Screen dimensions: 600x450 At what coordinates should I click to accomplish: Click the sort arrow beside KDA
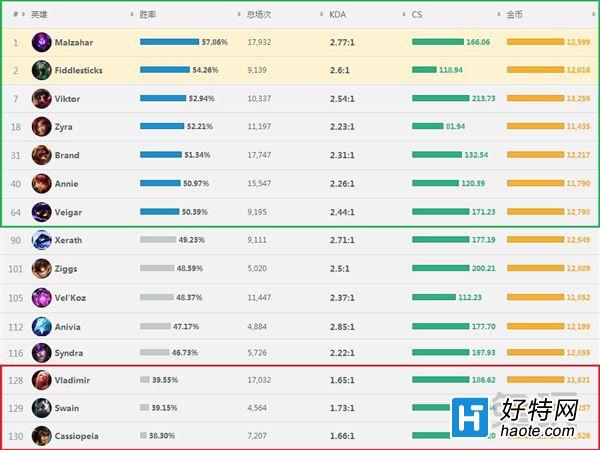[x=404, y=15]
